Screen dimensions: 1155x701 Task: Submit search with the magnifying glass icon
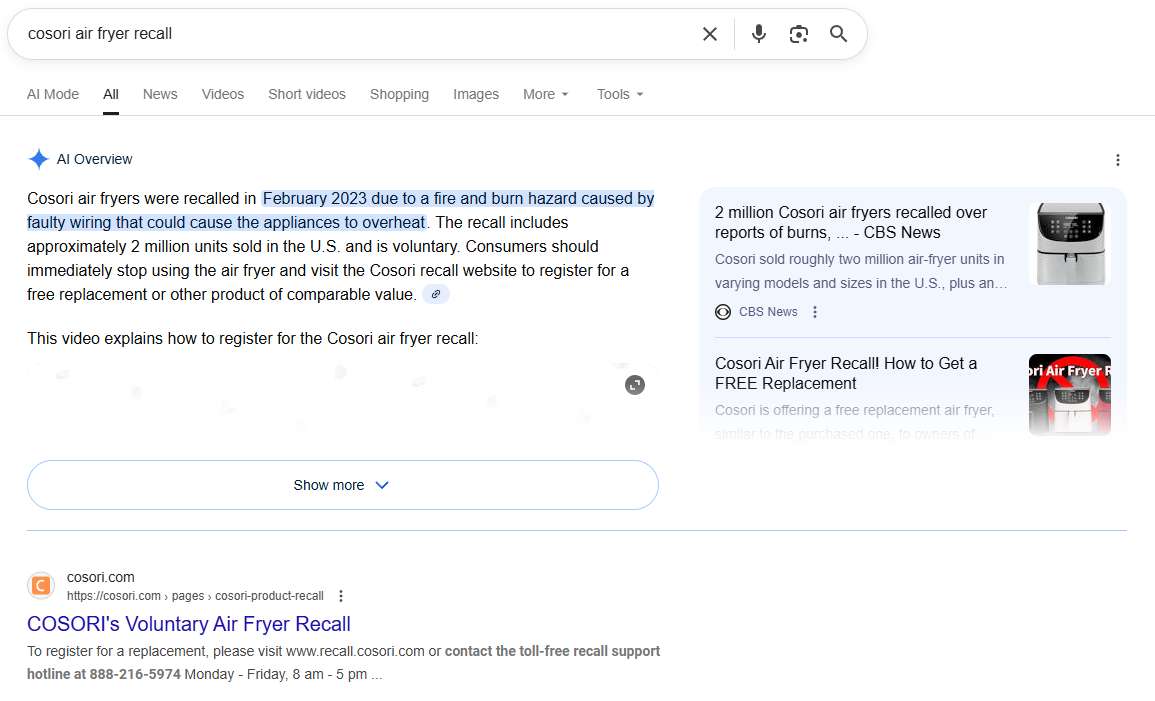[838, 34]
